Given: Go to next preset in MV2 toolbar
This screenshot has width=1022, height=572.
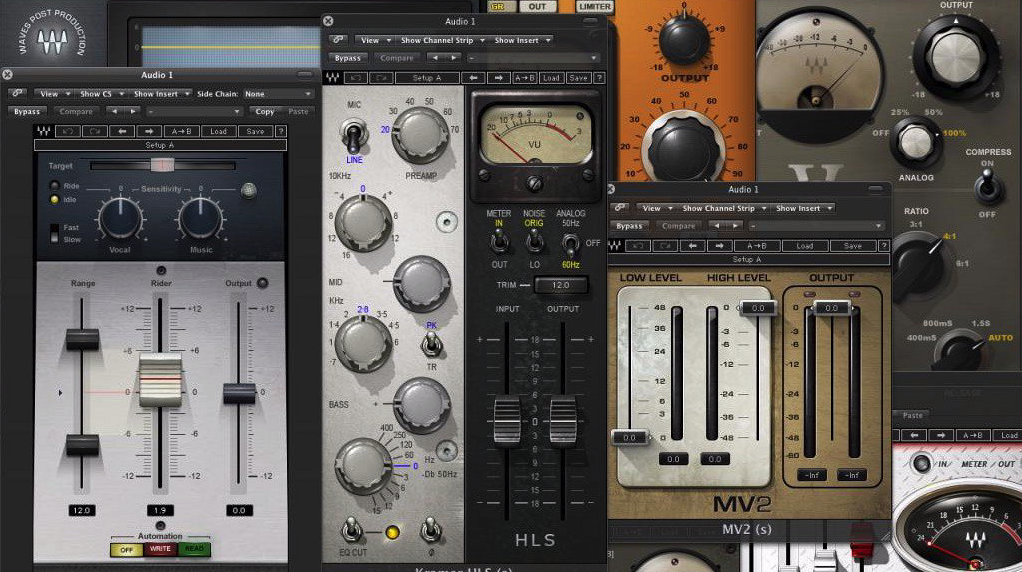Looking at the screenshot, I should coord(719,246).
